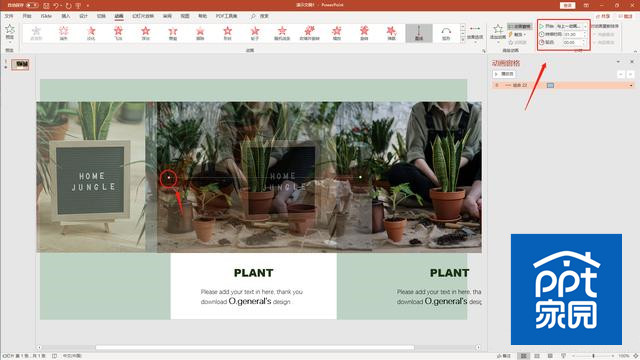
Task: Click the search (搜索) box in ribbon
Action: [x=260, y=16]
